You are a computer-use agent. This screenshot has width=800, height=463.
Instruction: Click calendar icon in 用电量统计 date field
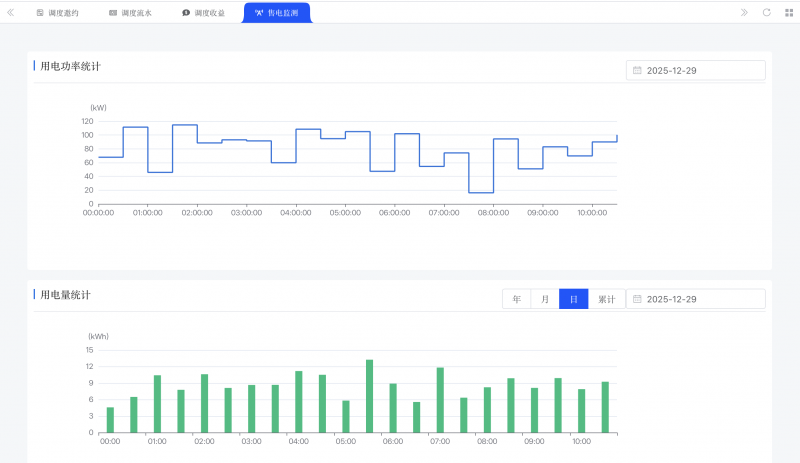(637, 299)
